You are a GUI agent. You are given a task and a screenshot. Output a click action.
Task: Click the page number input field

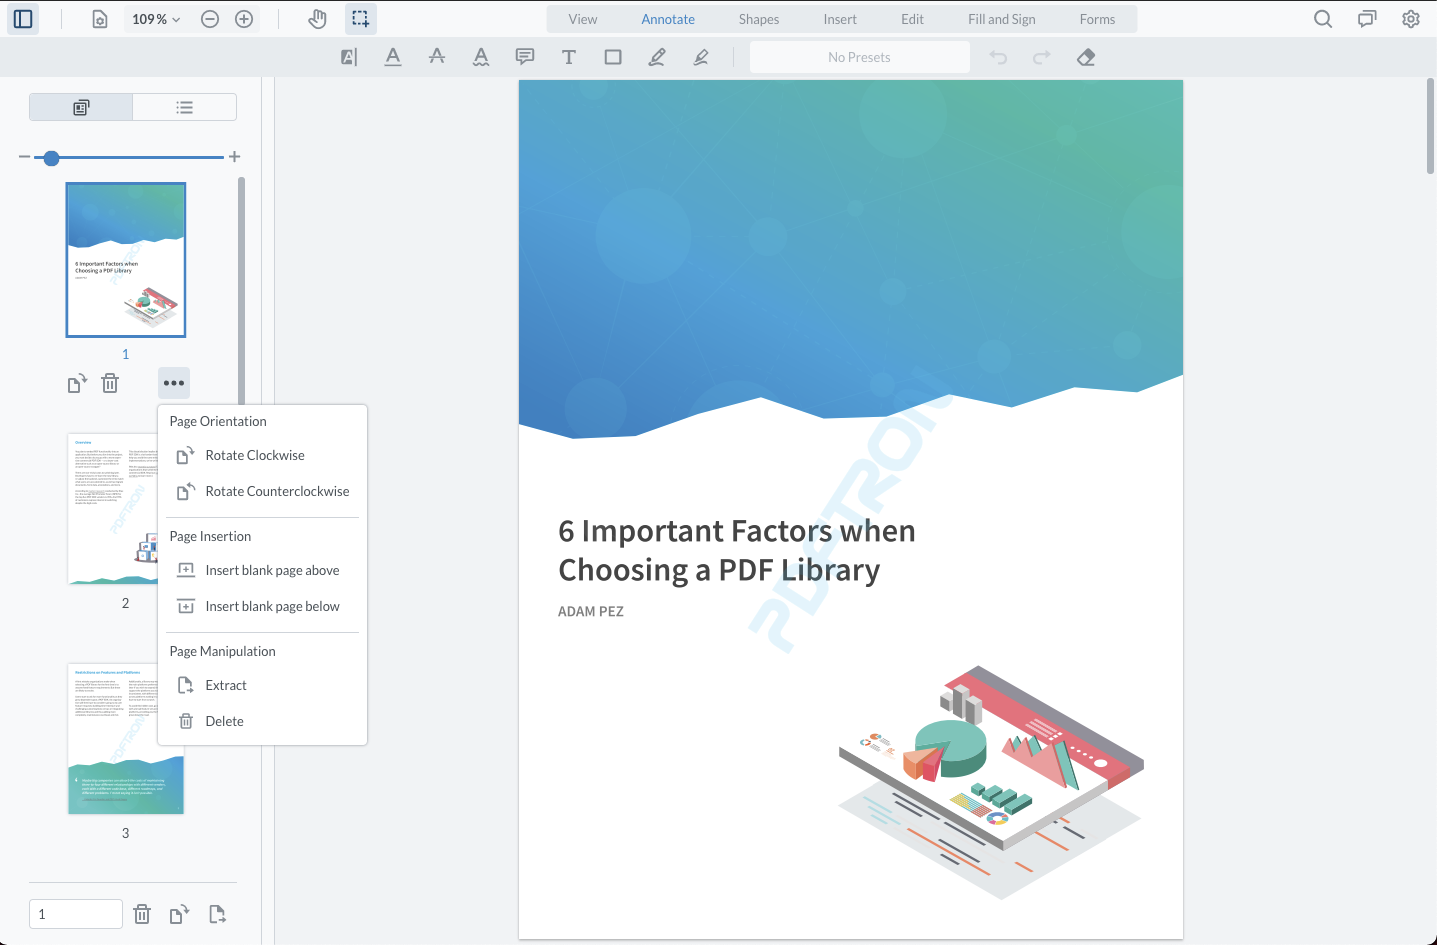tap(76, 914)
